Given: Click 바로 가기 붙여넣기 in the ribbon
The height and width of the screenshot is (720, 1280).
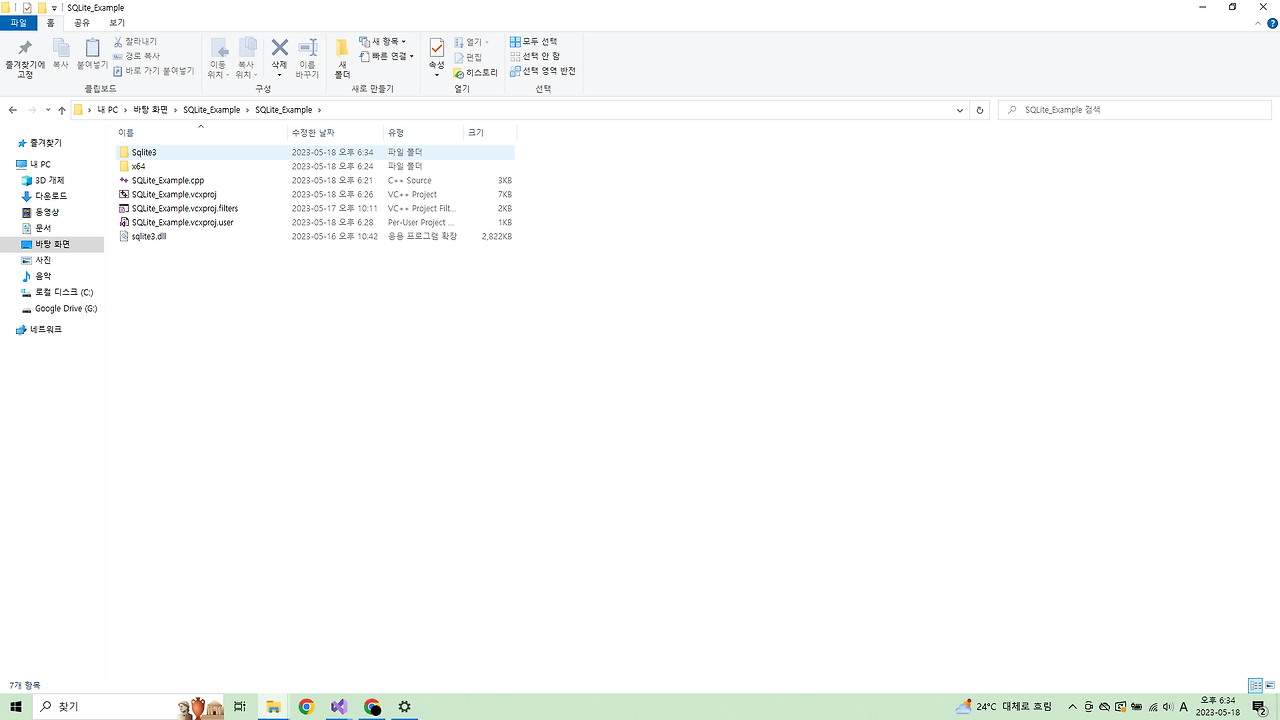Looking at the screenshot, I should 153,71.
